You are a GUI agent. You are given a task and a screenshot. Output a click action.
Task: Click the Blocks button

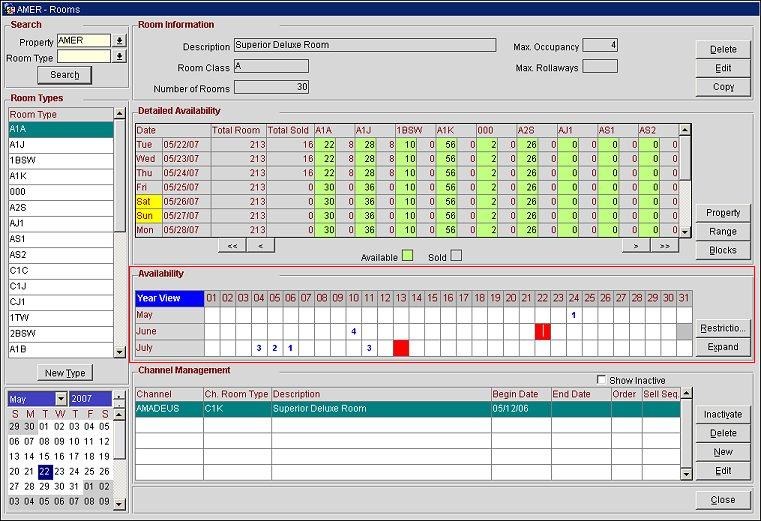(722, 250)
